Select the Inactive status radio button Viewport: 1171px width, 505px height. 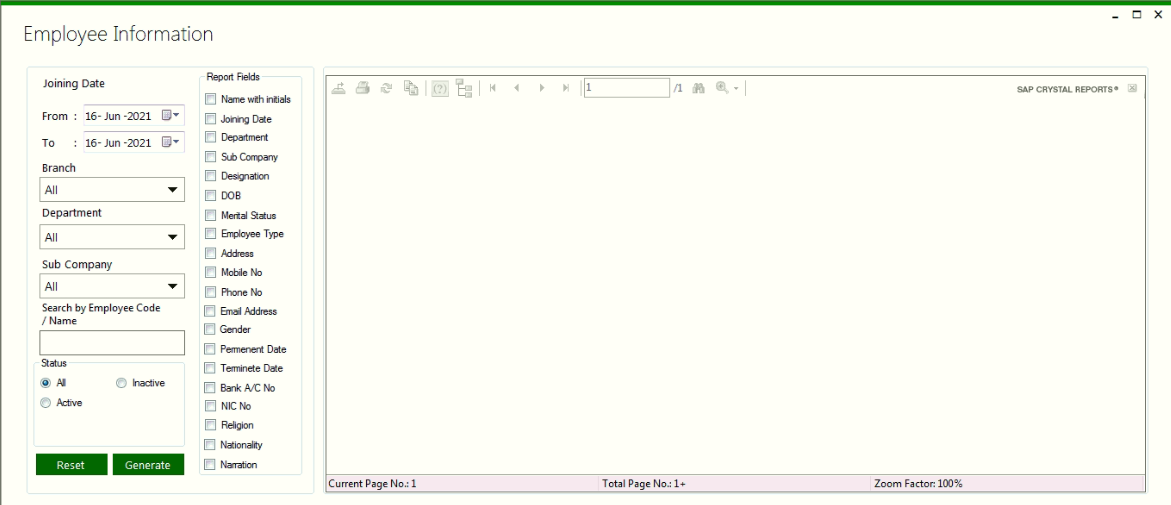tap(122, 383)
